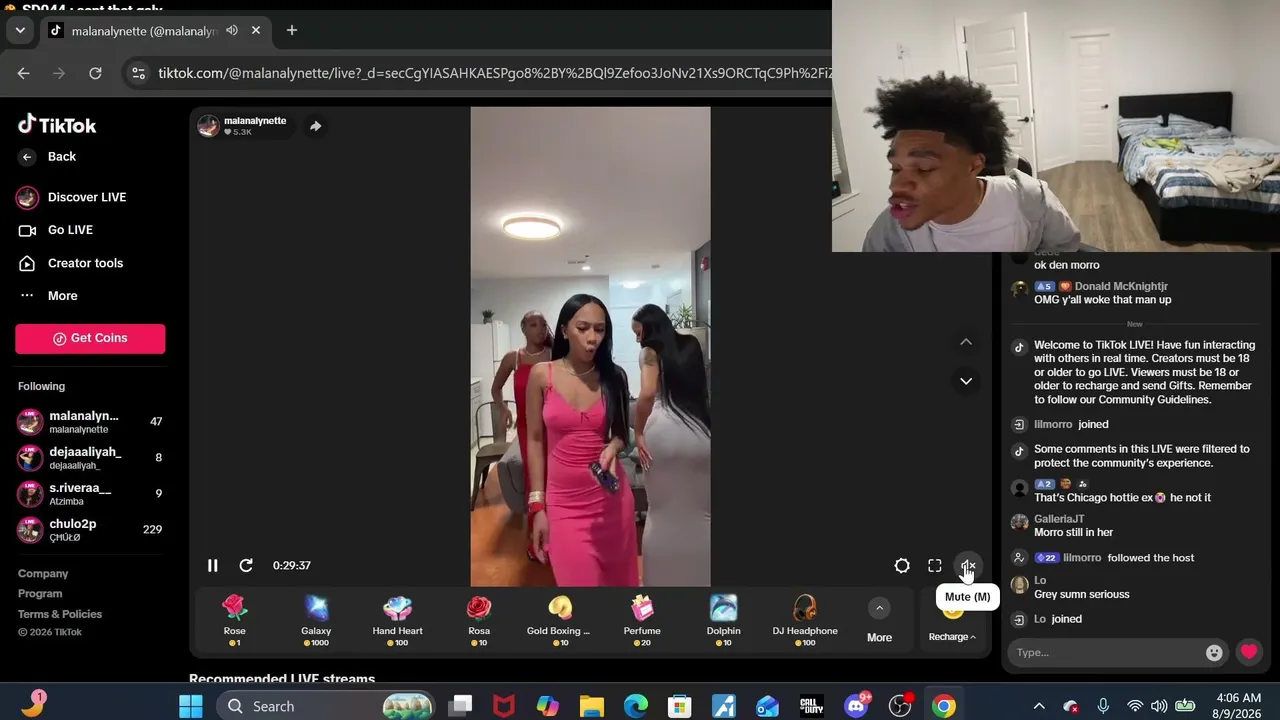The height and width of the screenshot is (720, 1280).
Task: Send a Hand Heart gift
Action: [x=398, y=620]
